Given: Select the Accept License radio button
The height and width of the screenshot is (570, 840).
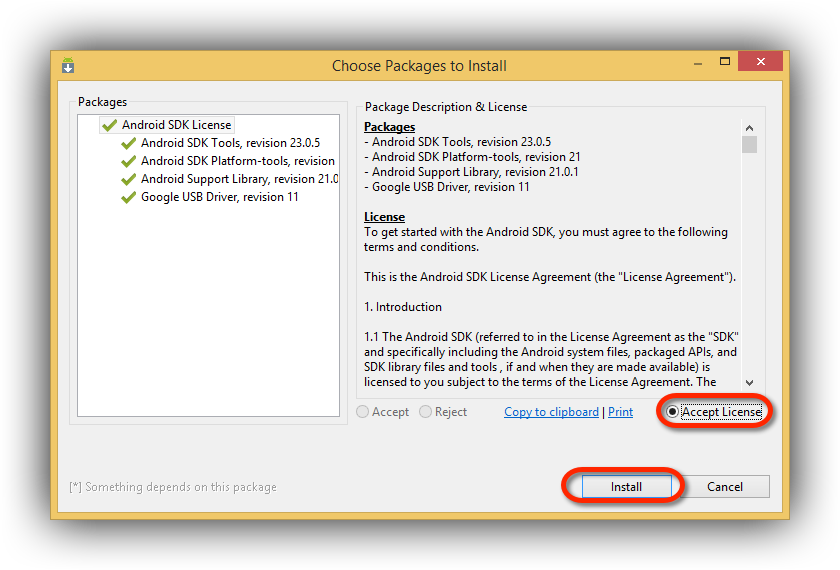Looking at the screenshot, I should pyautogui.click(x=672, y=412).
